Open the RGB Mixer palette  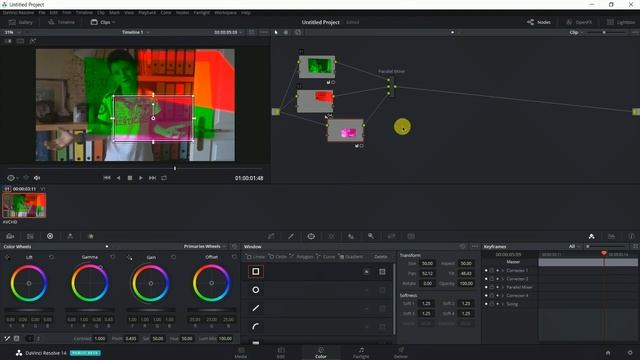tap(70, 236)
